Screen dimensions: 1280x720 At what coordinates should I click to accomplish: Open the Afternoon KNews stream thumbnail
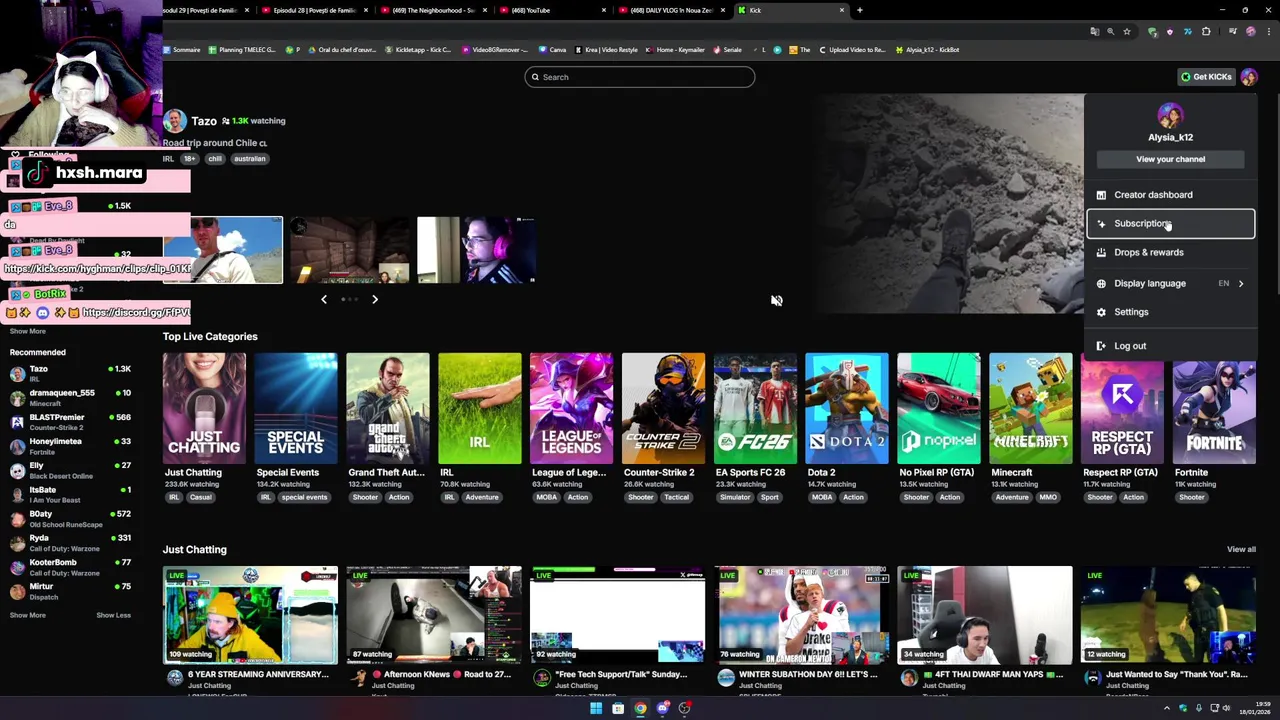pos(434,615)
